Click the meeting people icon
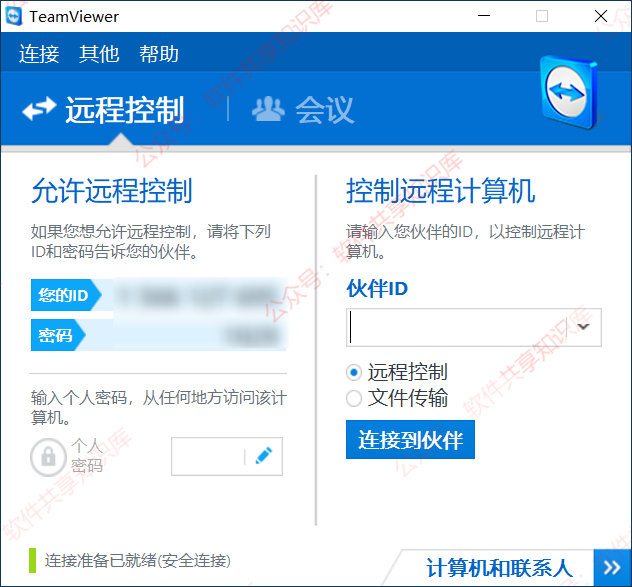 tap(268, 109)
